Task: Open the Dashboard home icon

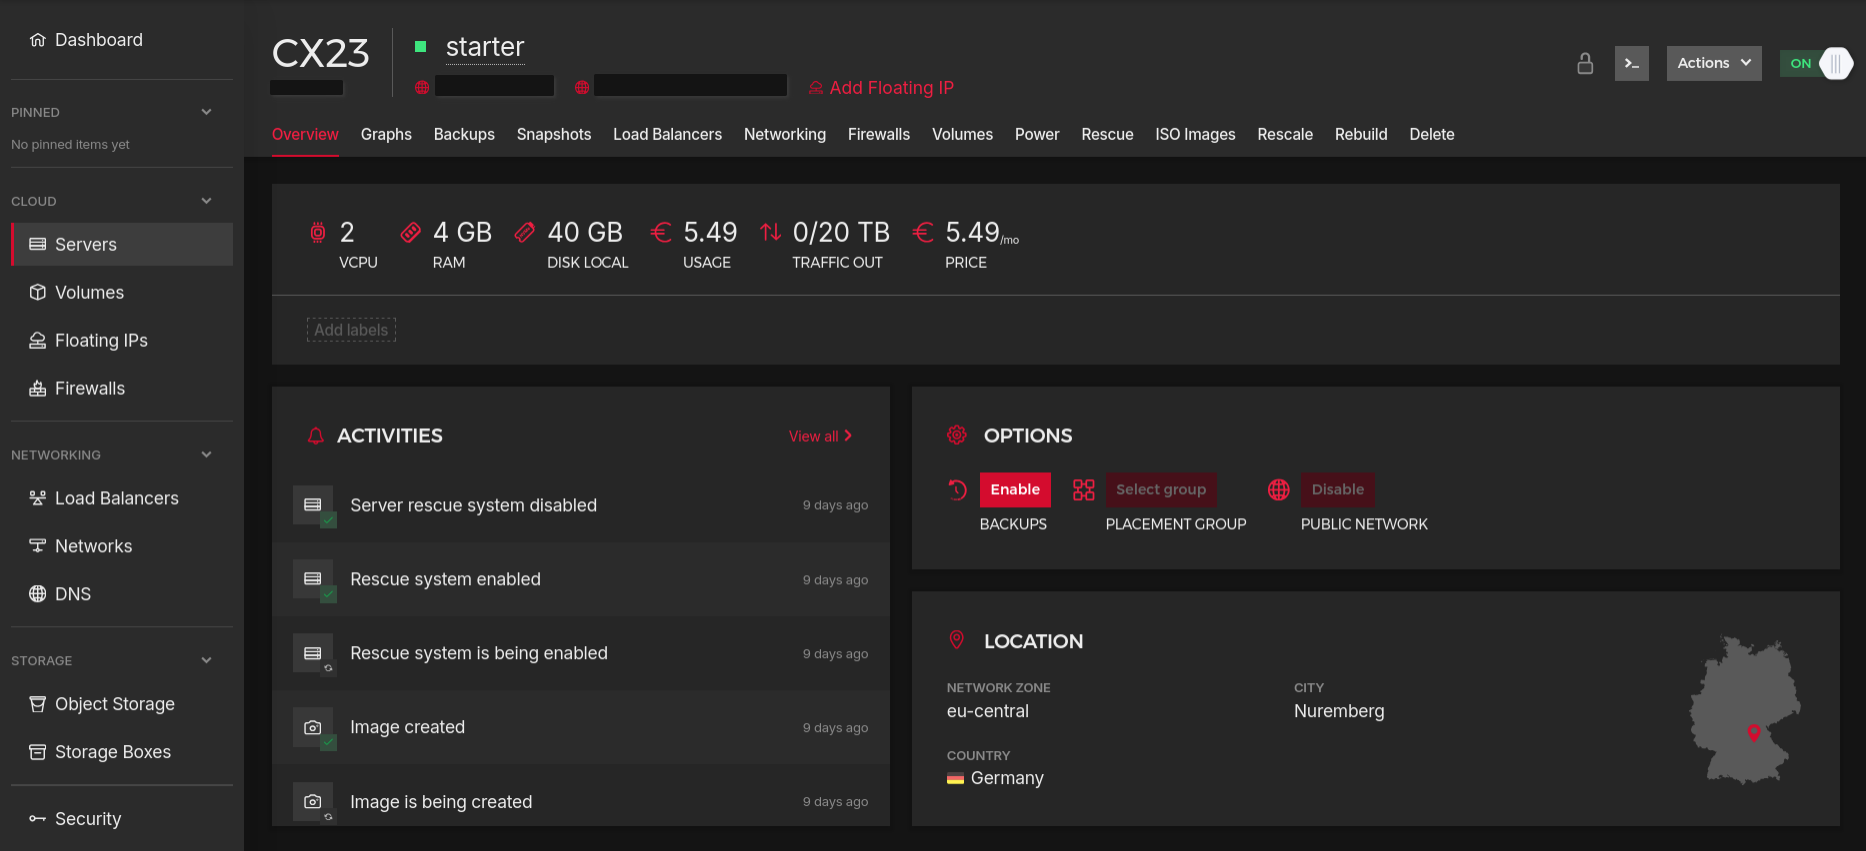Action: (x=38, y=40)
